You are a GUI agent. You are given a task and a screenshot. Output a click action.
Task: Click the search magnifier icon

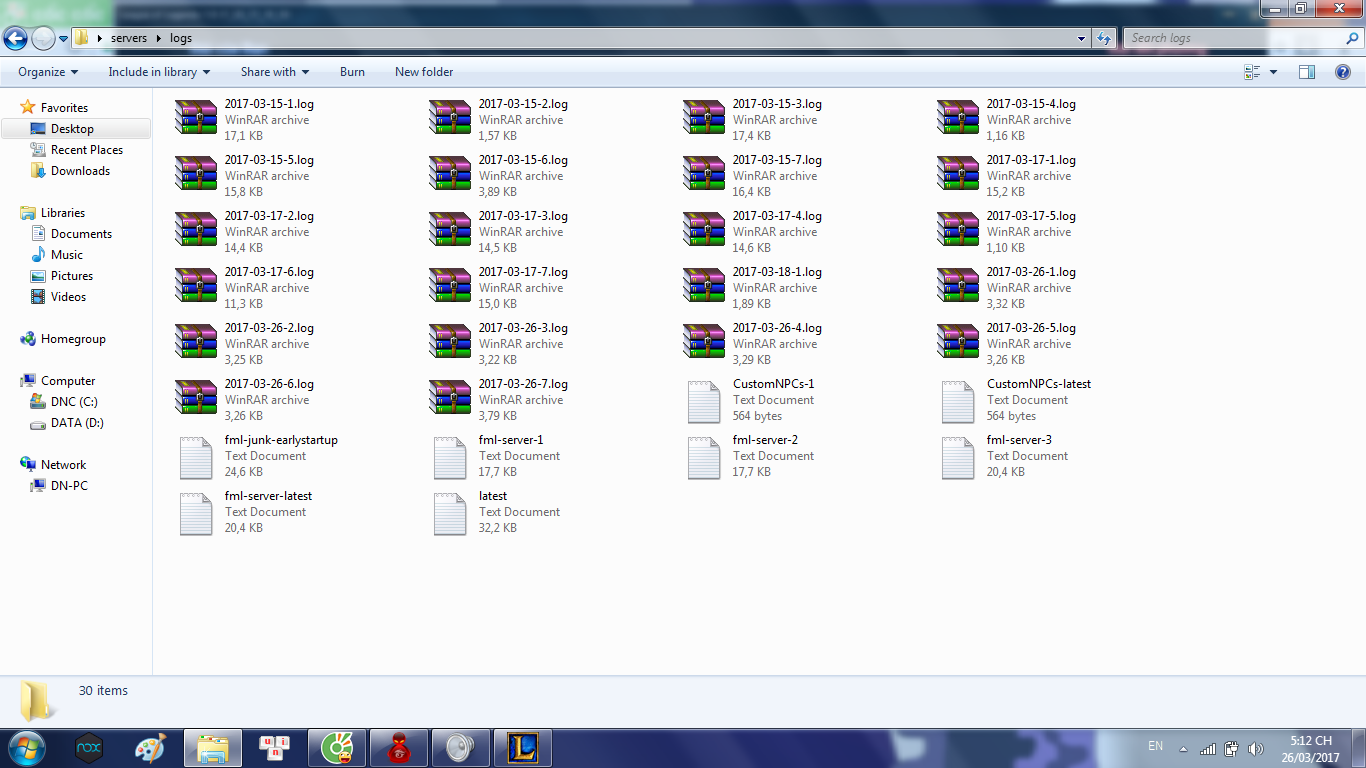point(1353,38)
